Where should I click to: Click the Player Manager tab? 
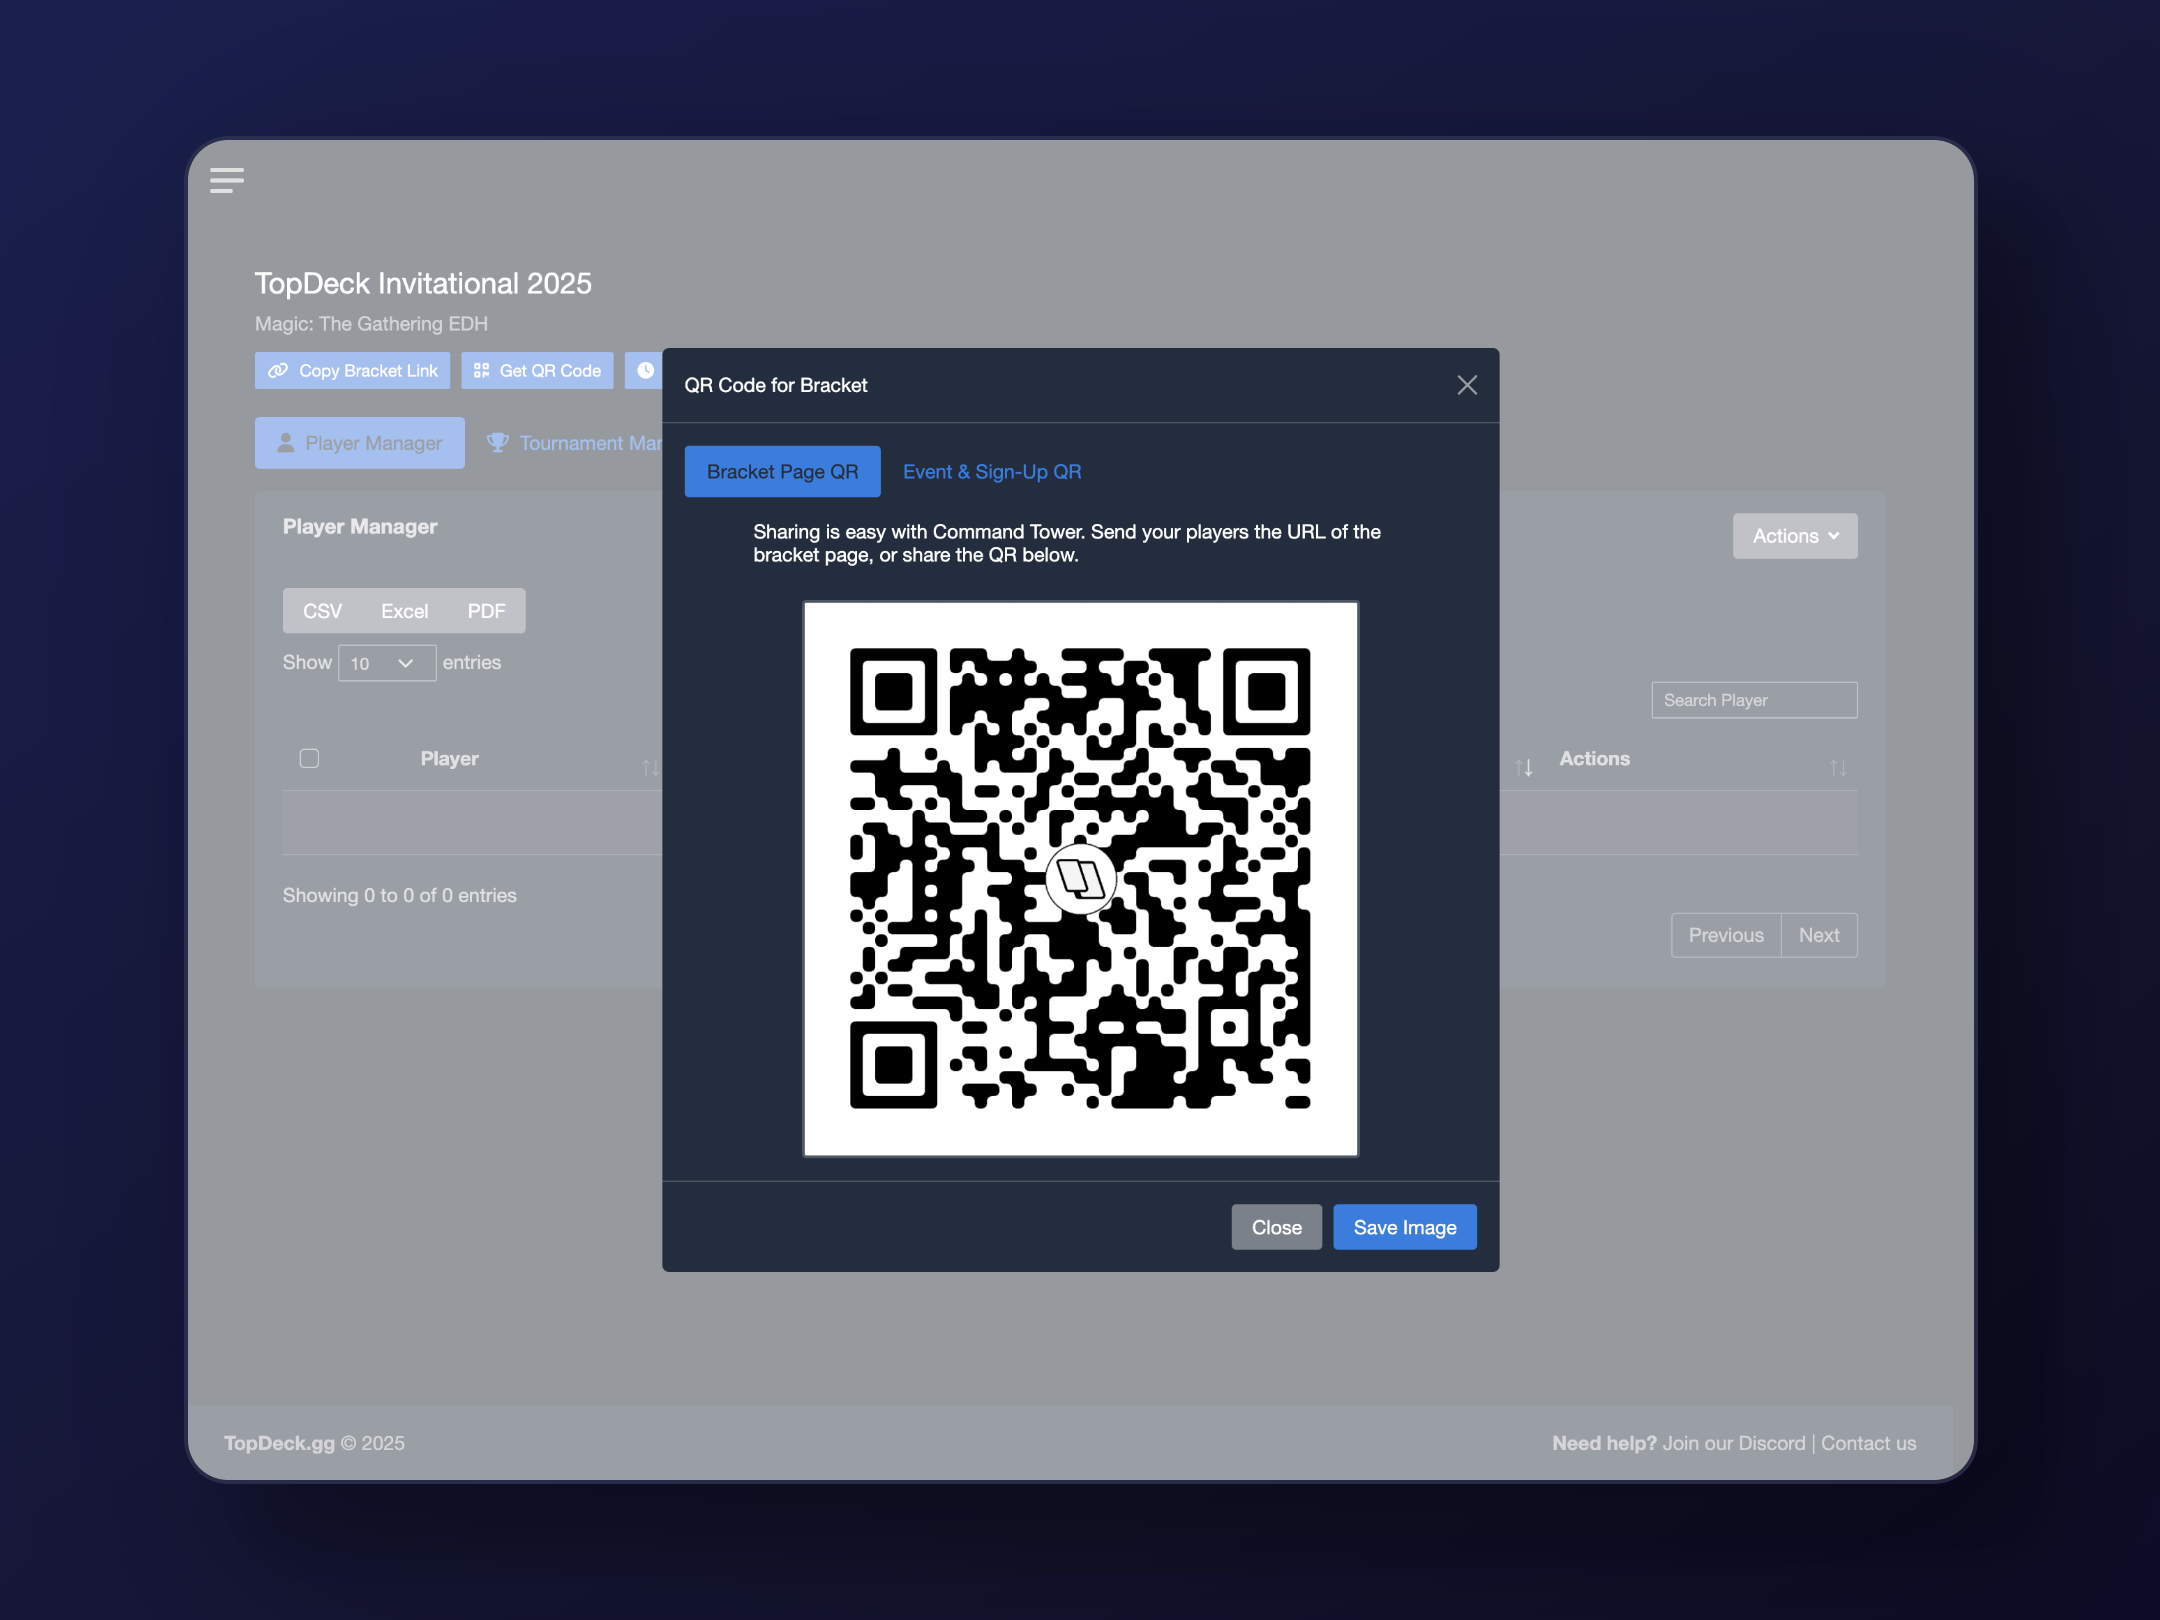pyautogui.click(x=359, y=443)
